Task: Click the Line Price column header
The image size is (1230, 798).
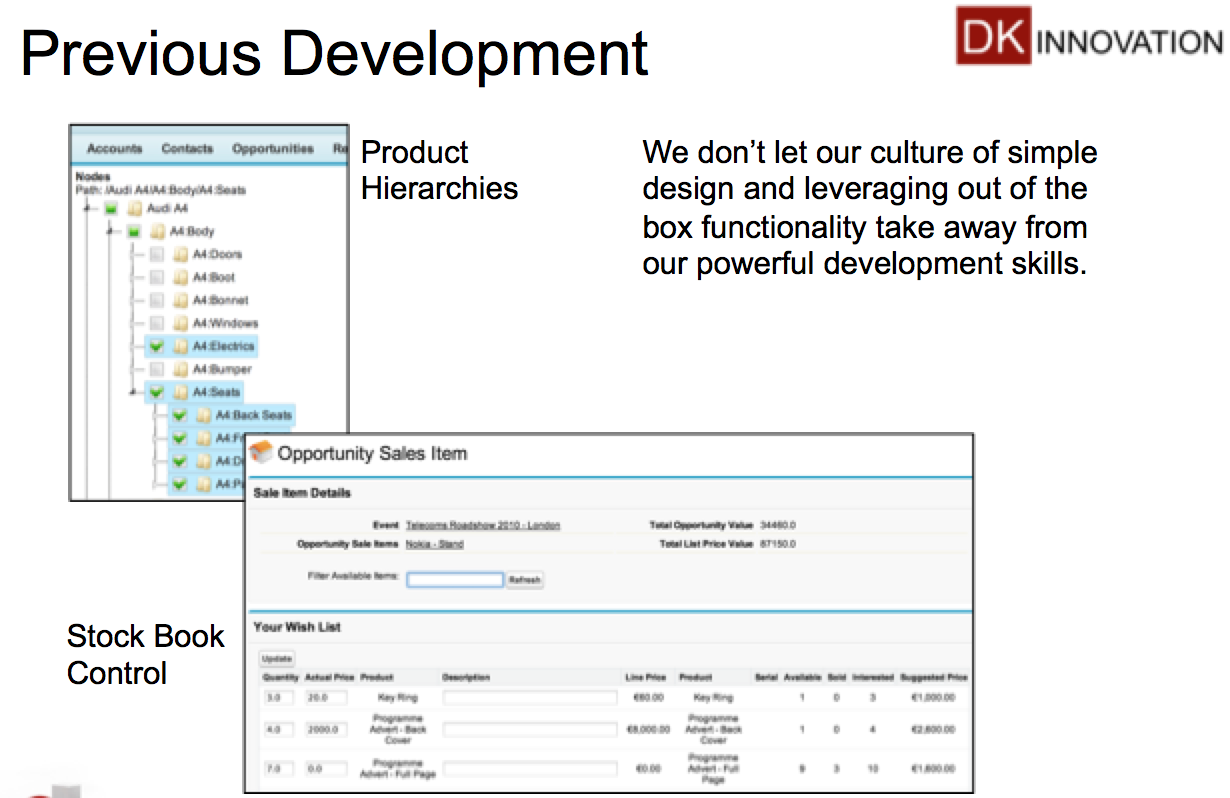Action: 645,678
